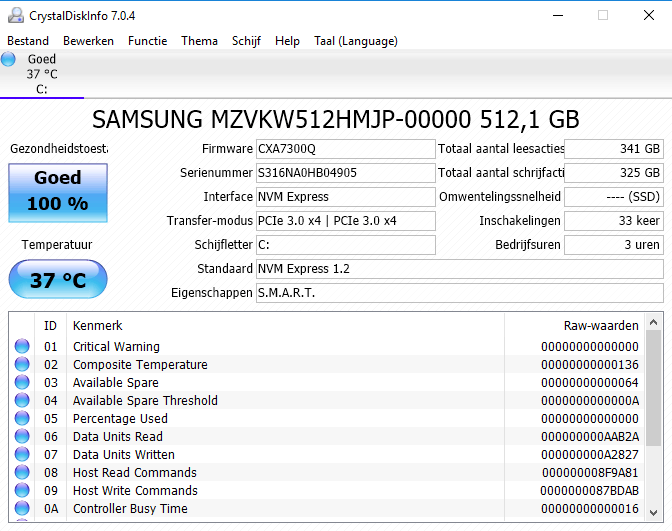Screen dimensions: 672x531
Task: Click the Gezondheidstoest. label
Action: point(59,149)
